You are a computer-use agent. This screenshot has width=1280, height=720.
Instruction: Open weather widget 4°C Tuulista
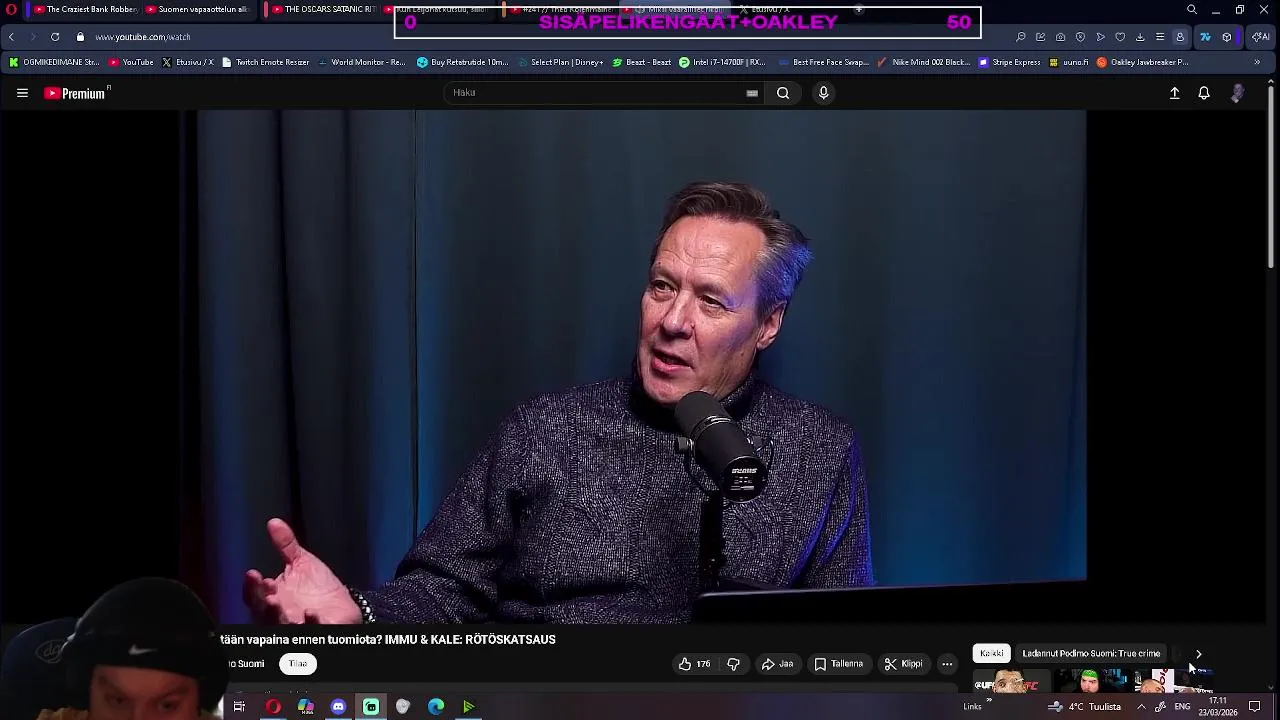(x=1085, y=707)
